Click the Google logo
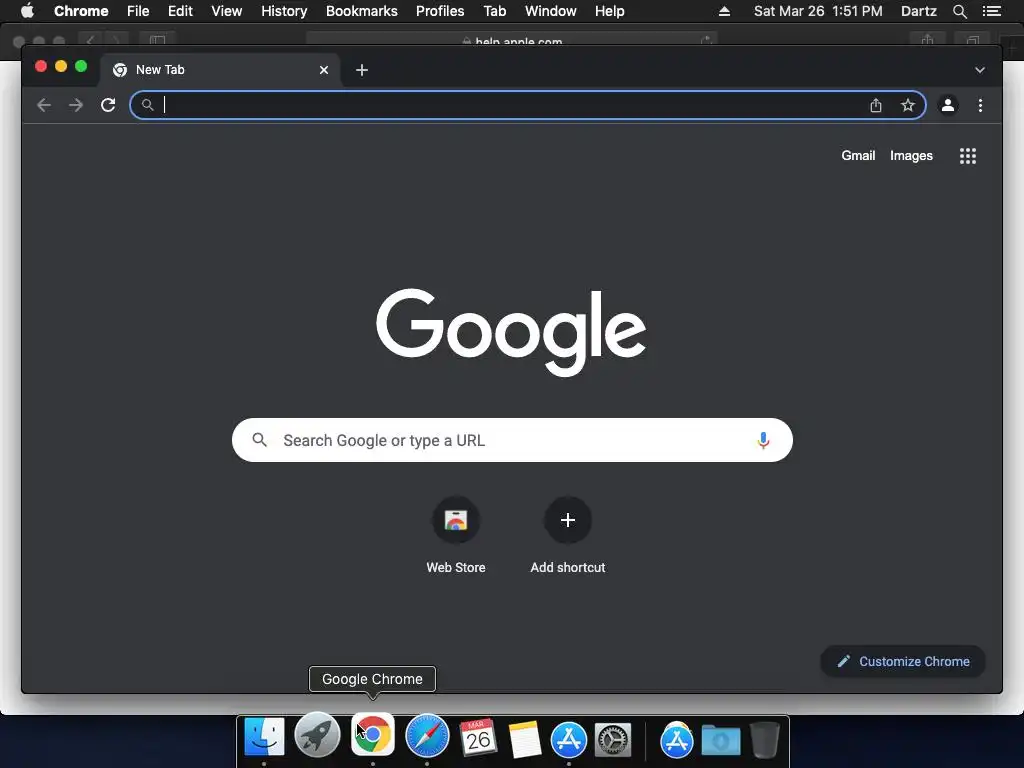The width and height of the screenshot is (1024, 768). [511, 332]
